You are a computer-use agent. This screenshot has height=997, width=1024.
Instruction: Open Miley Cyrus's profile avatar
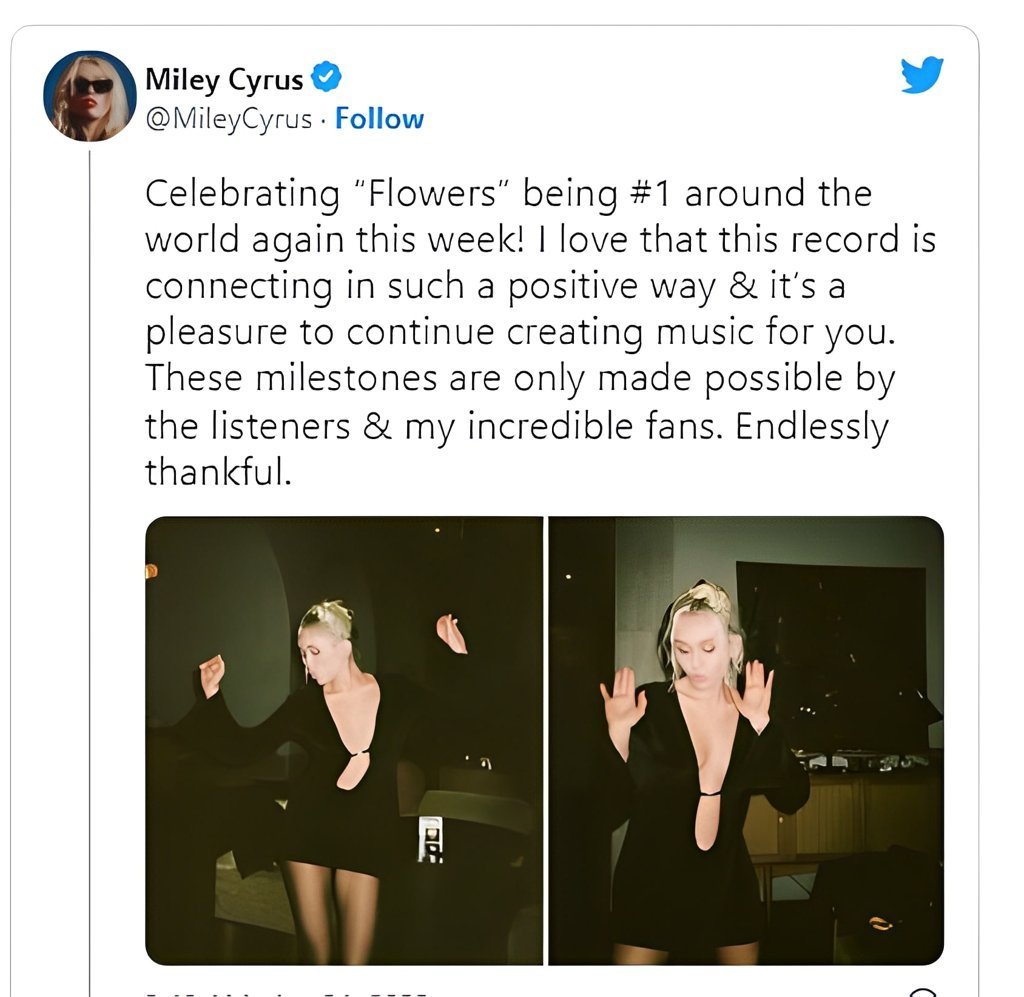coord(89,96)
